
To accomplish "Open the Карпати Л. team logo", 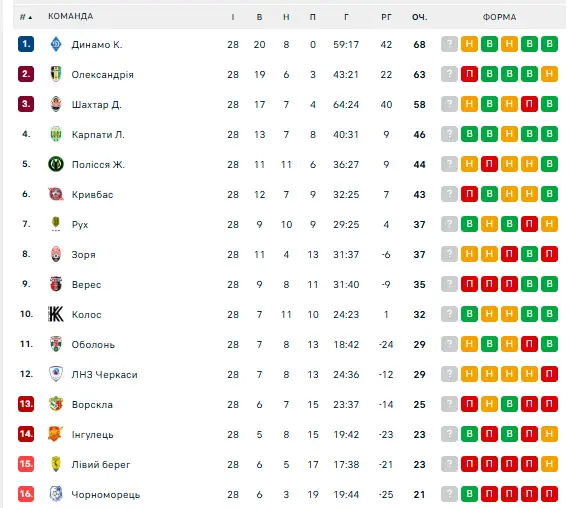I will click(56, 134).
